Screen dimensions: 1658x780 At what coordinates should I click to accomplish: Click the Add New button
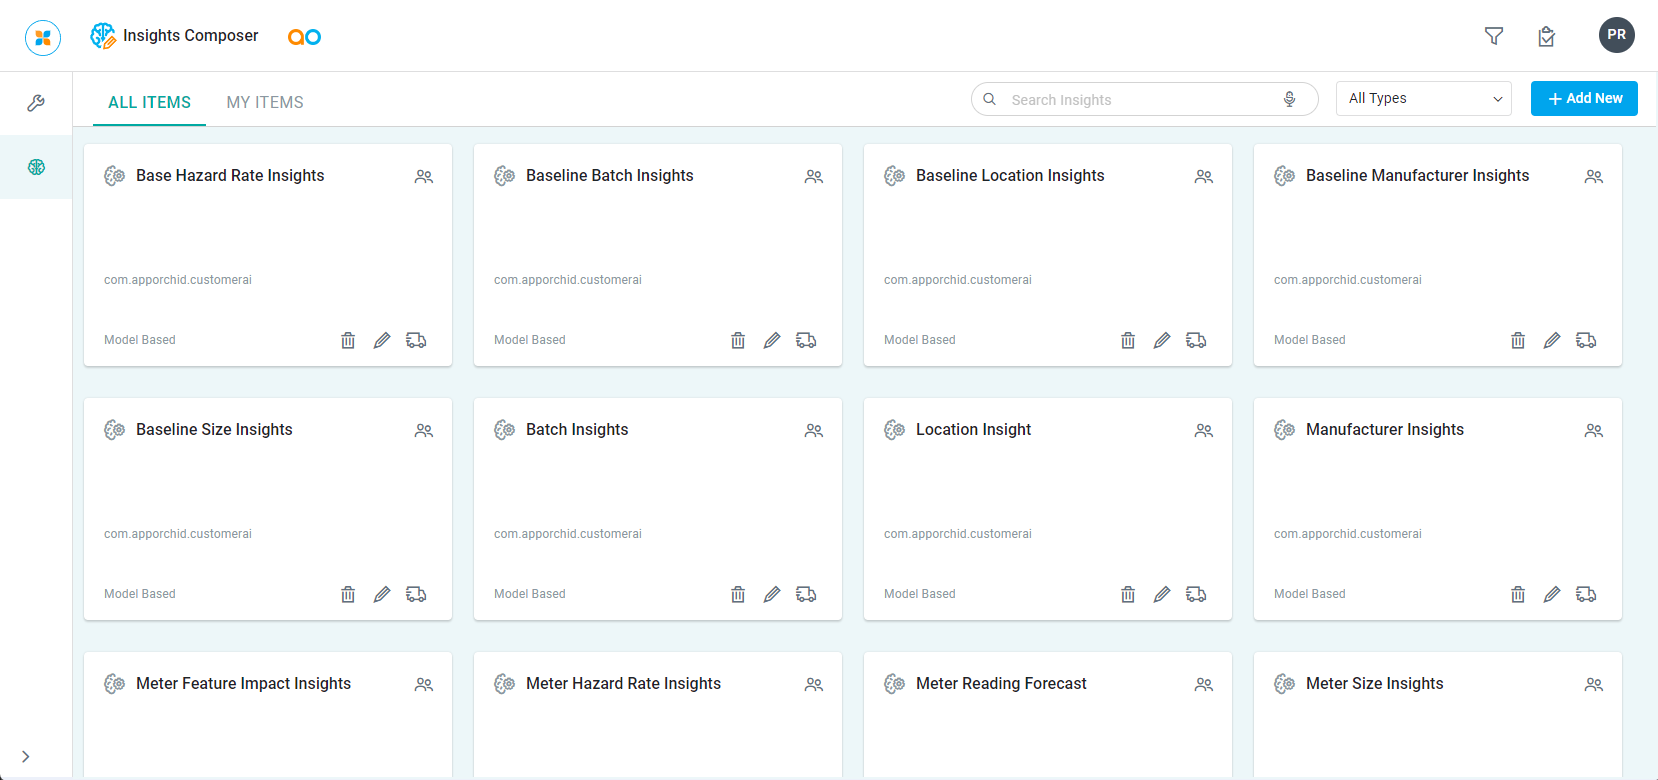point(1584,98)
